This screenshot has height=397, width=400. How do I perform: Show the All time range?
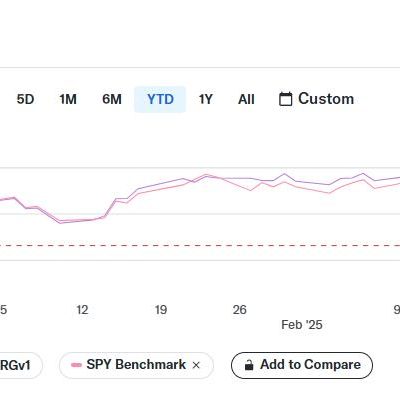click(x=246, y=99)
